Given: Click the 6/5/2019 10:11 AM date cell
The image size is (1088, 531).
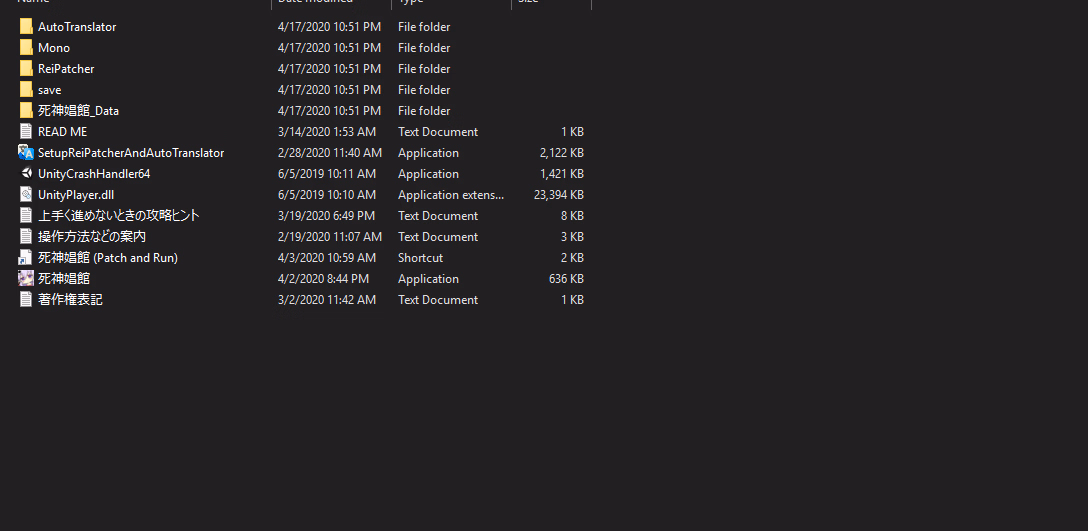Looking at the screenshot, I should [x=327, y=174].
